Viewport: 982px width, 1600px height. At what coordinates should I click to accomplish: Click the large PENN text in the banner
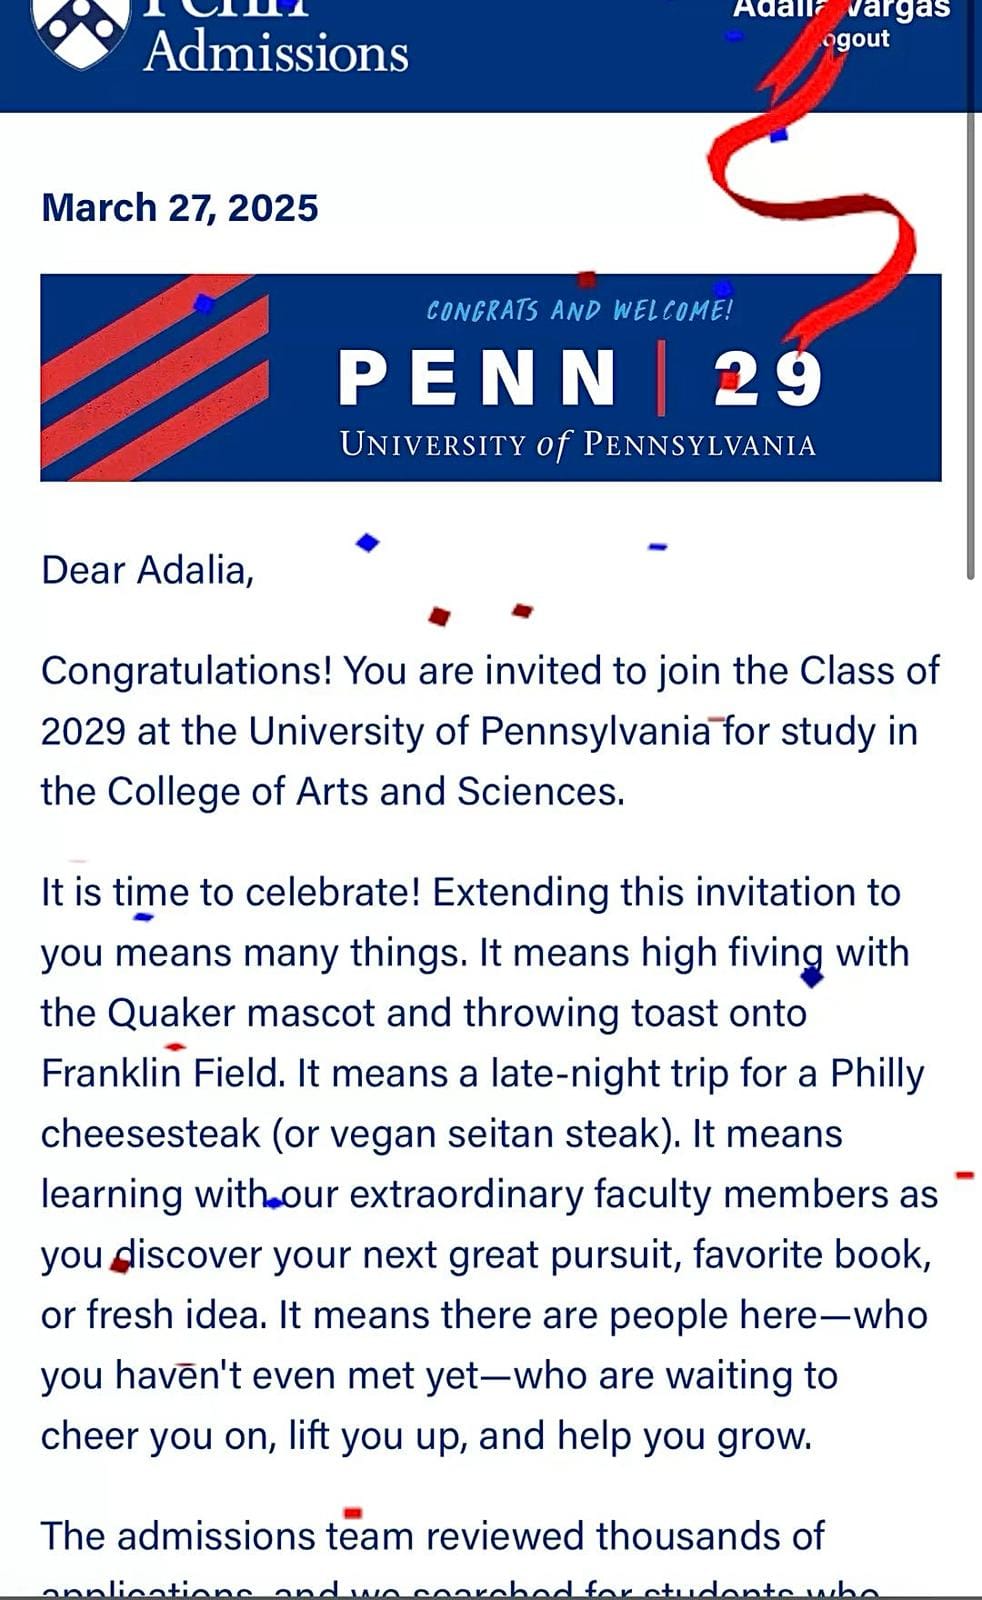click(x=477, y=378)
